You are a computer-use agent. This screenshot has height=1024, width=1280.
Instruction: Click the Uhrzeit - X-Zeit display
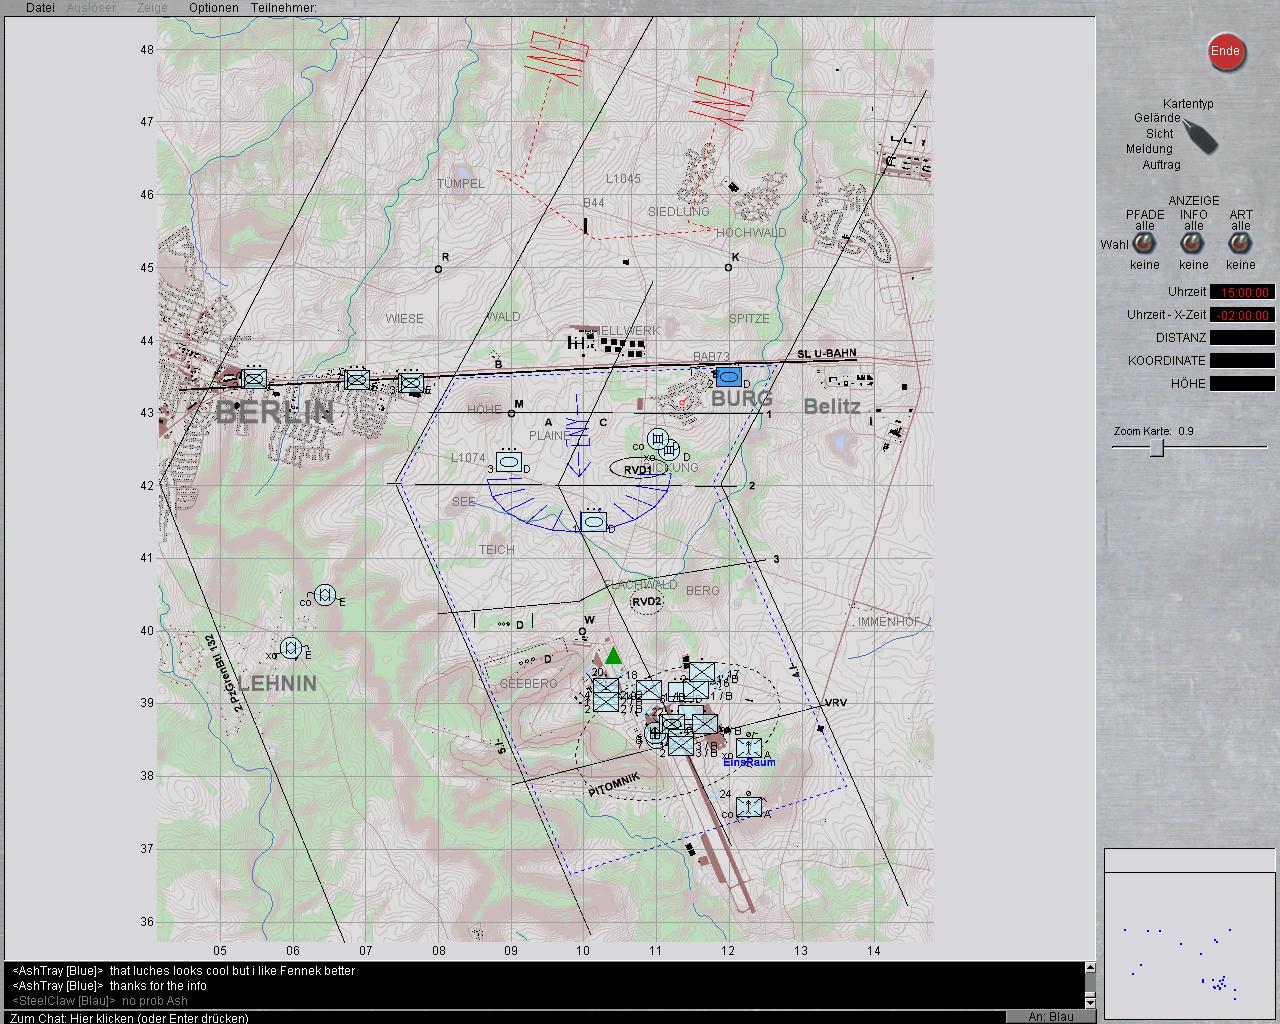(1242, 315)
